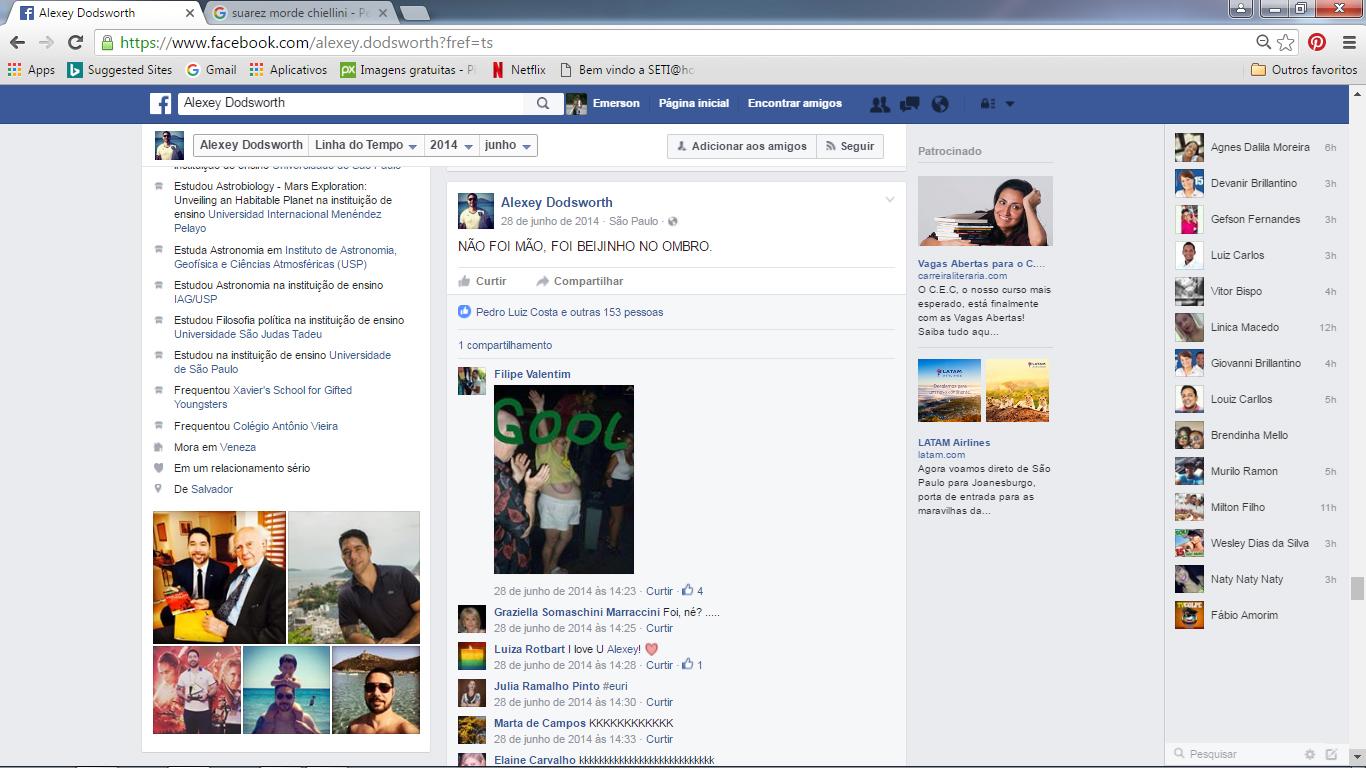1366x768 pixels.
Task: Click the Facebook search field containing Alexey Dodsworth
Action: pyautogui.click(x=351, y=103)
